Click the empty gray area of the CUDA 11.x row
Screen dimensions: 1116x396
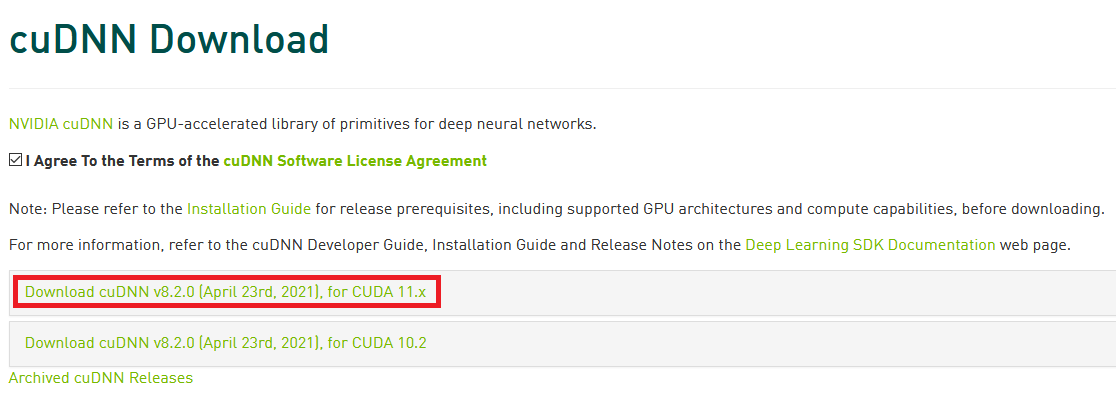[x=776, y=293]
